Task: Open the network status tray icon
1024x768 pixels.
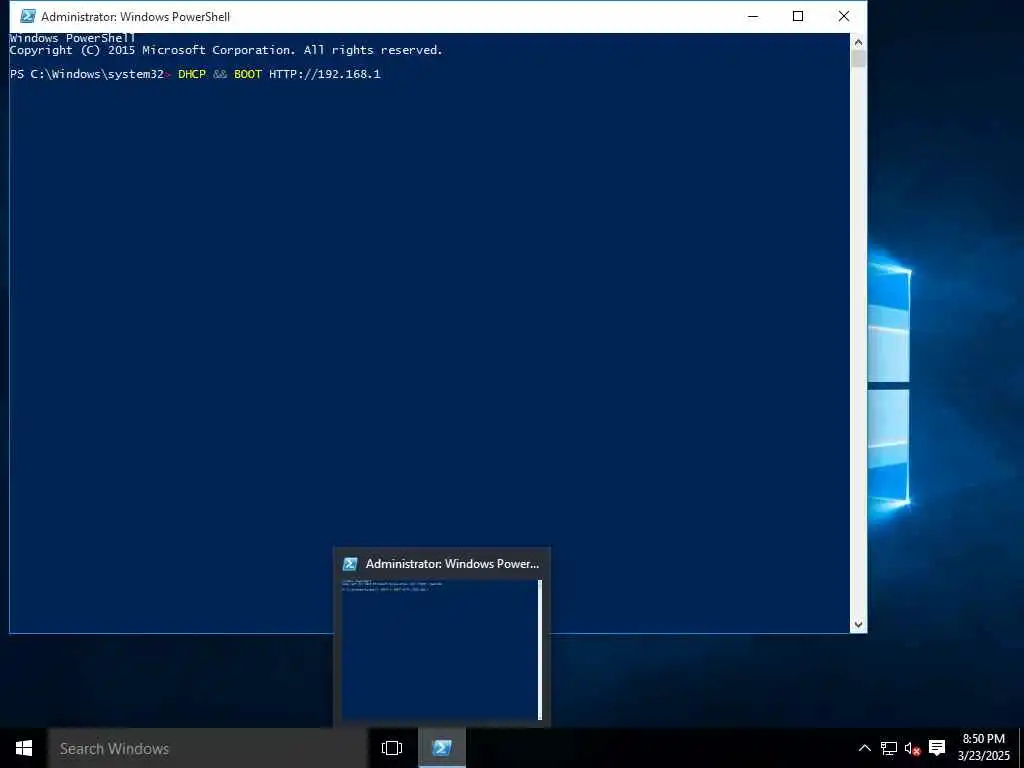Action: coord(889,748)
